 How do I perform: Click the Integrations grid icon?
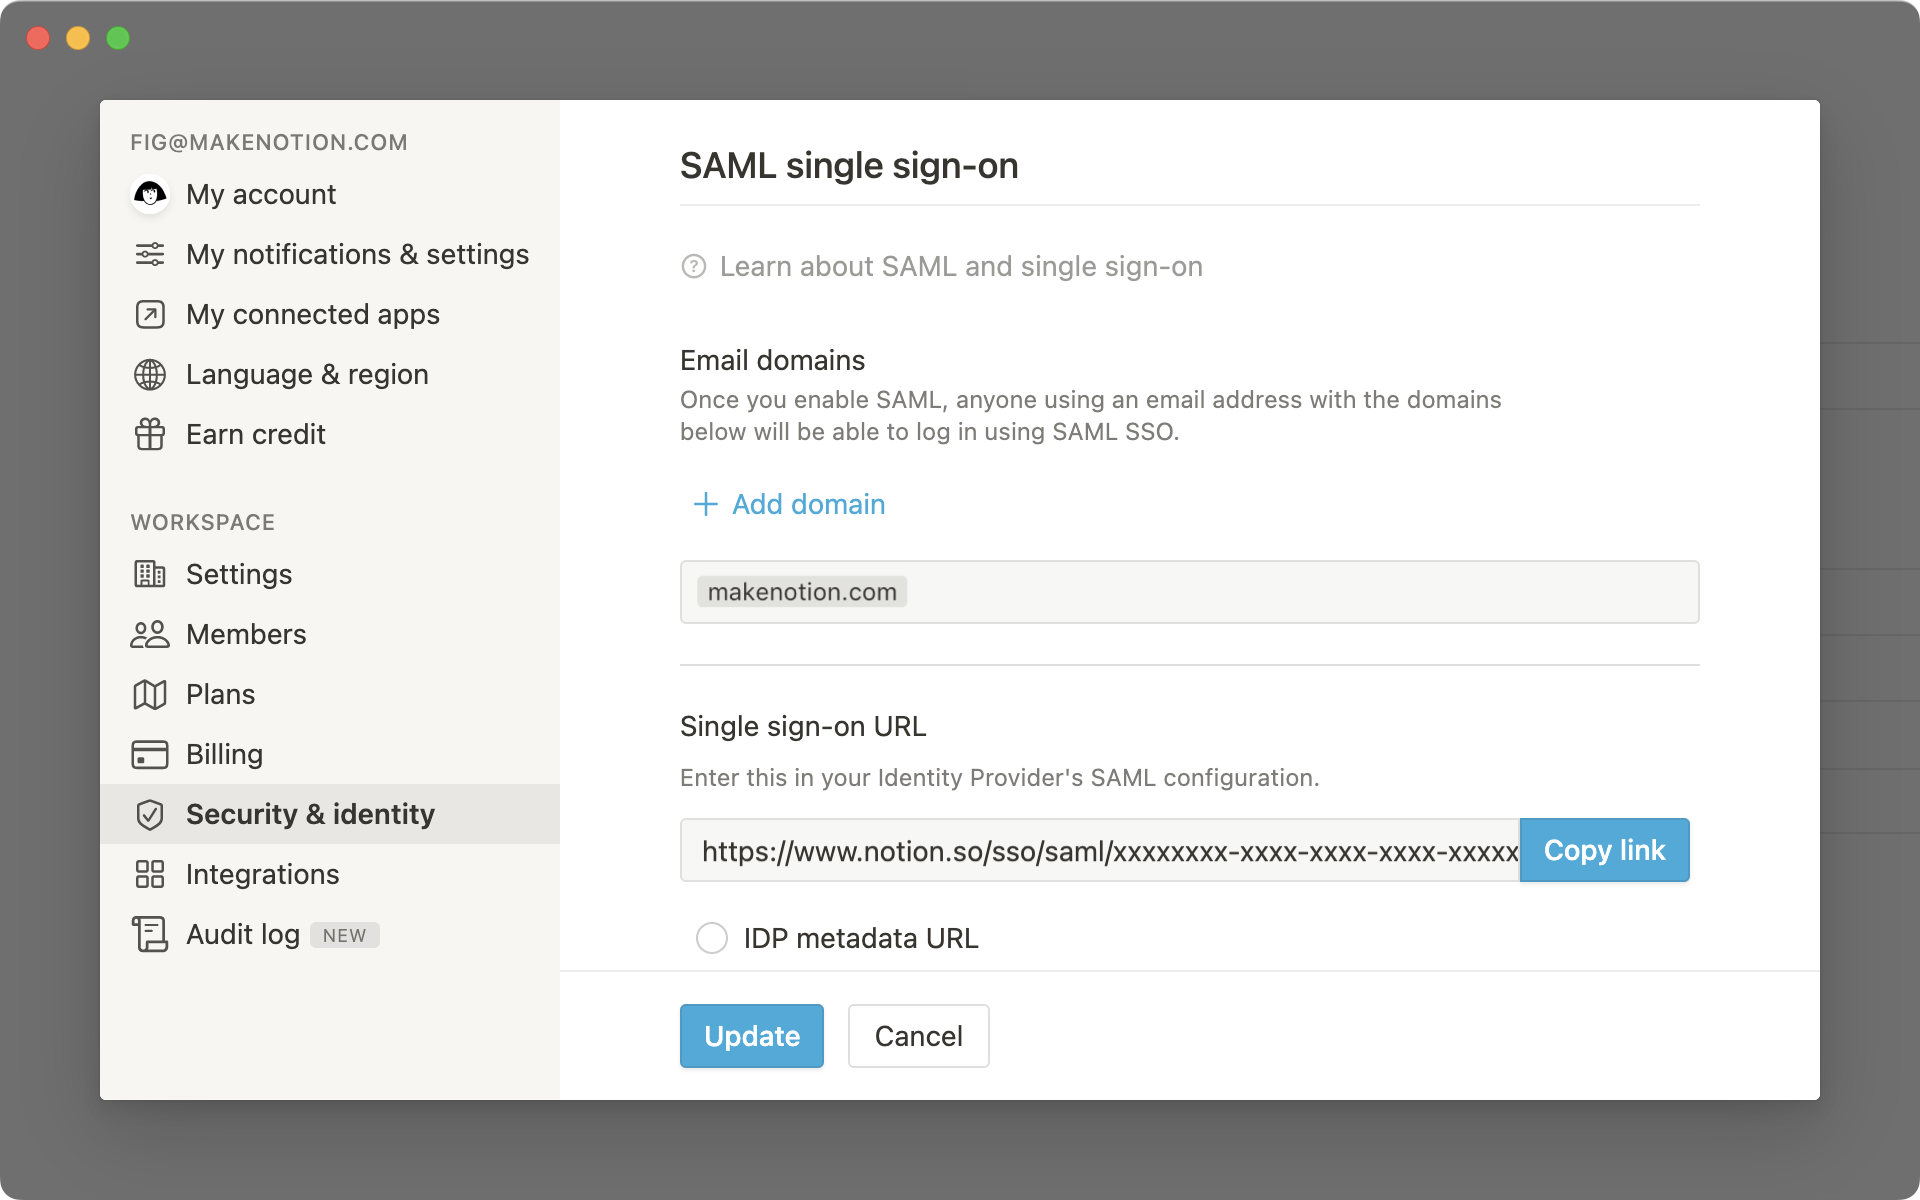[x=150, y=874]
